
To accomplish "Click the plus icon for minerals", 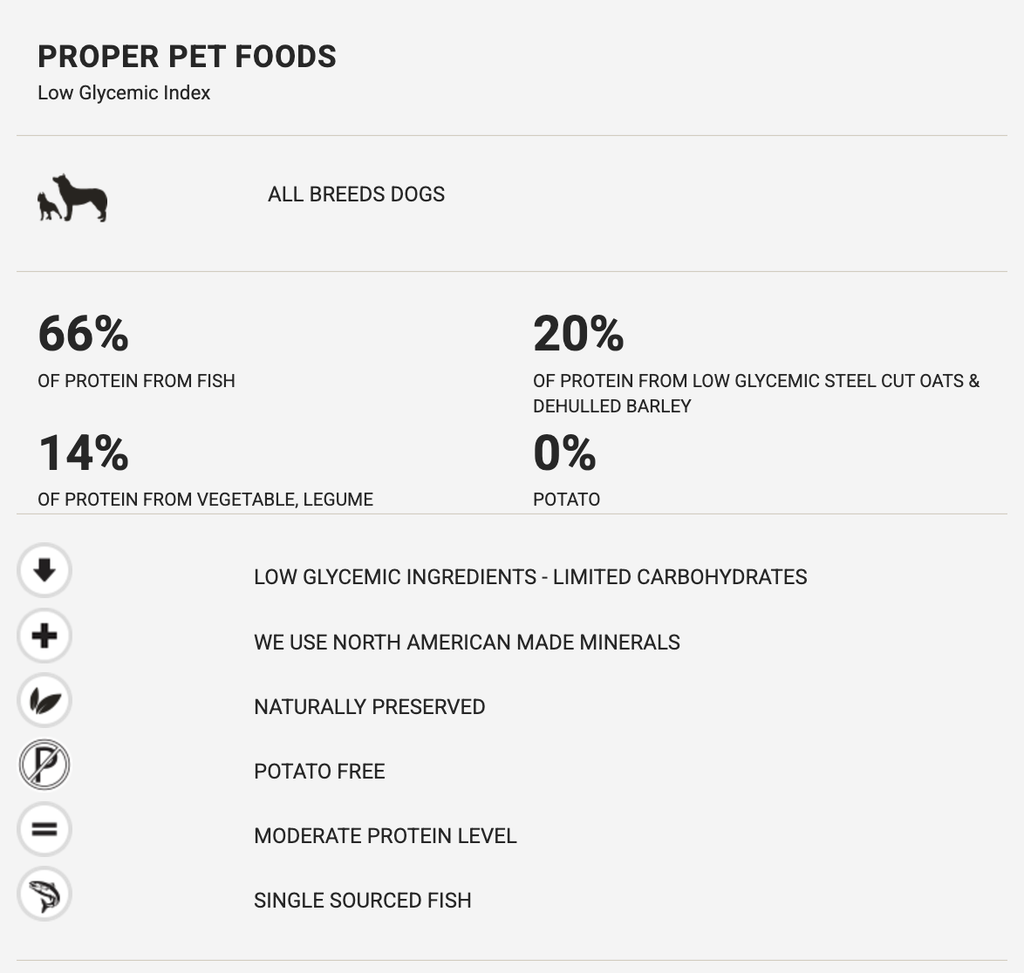I will (x=44, y=636).
